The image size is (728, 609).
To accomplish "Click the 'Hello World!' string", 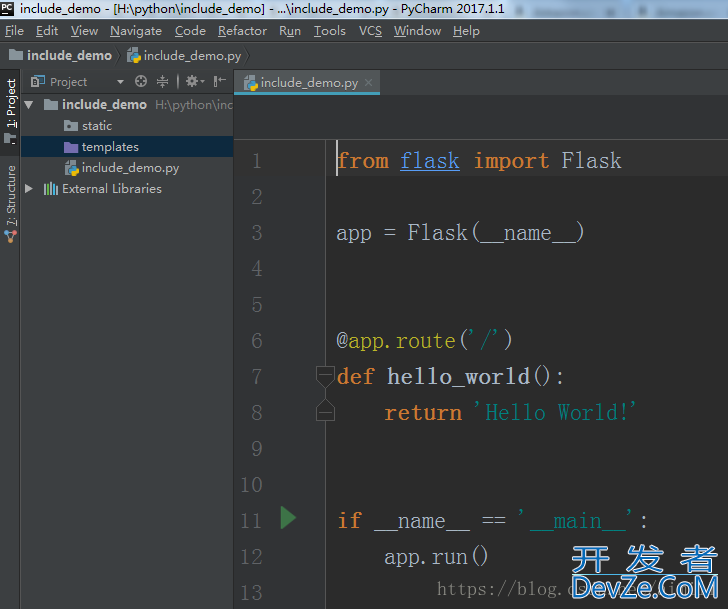I will tap(555, 412).
